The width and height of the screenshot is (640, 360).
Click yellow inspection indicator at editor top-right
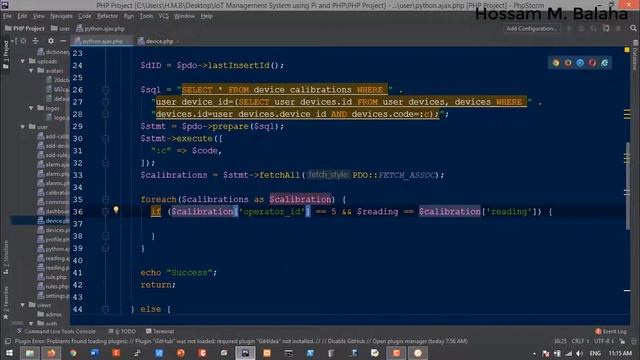[627, 50]
